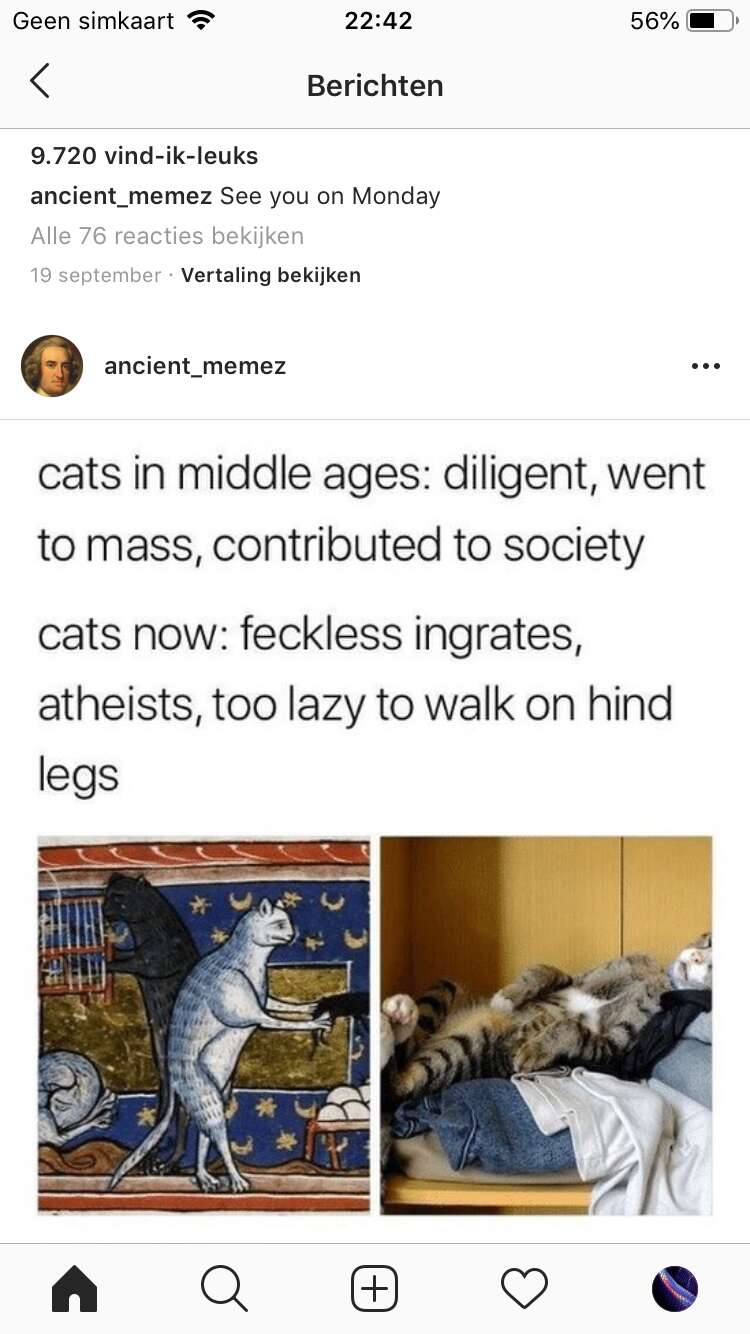Tap the ancient_memez profile picture
The image size is (750, 1334).
pos(52,366)
